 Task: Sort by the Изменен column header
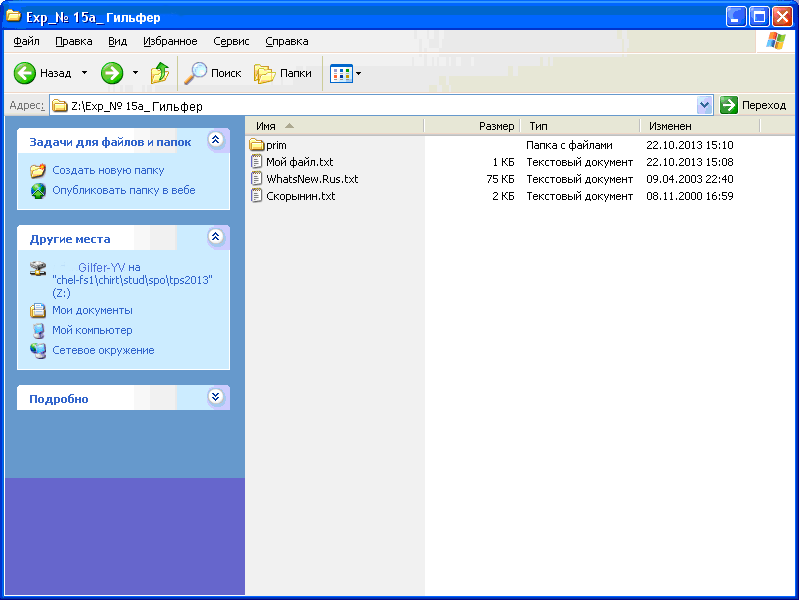pyautogui.click(x=700, y=126)
